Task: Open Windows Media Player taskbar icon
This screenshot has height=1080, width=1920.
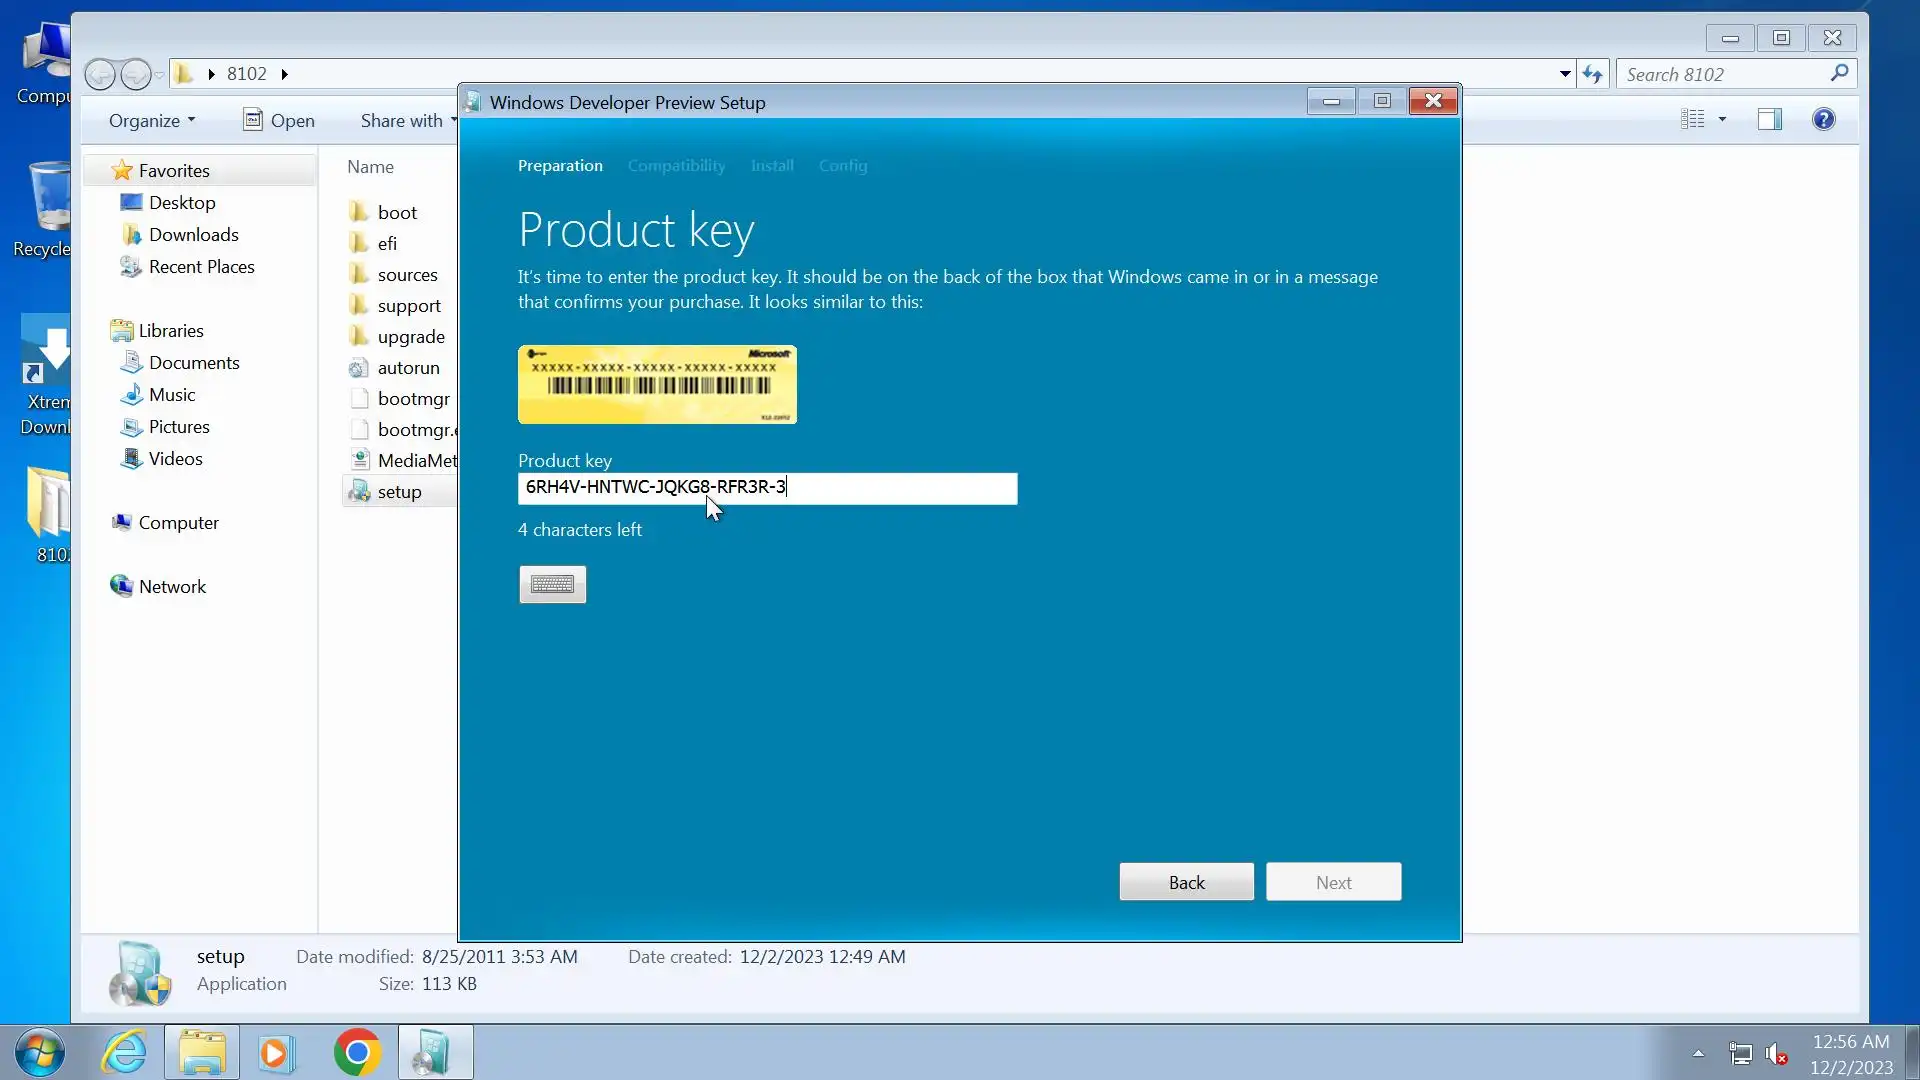Action: 277,1053
